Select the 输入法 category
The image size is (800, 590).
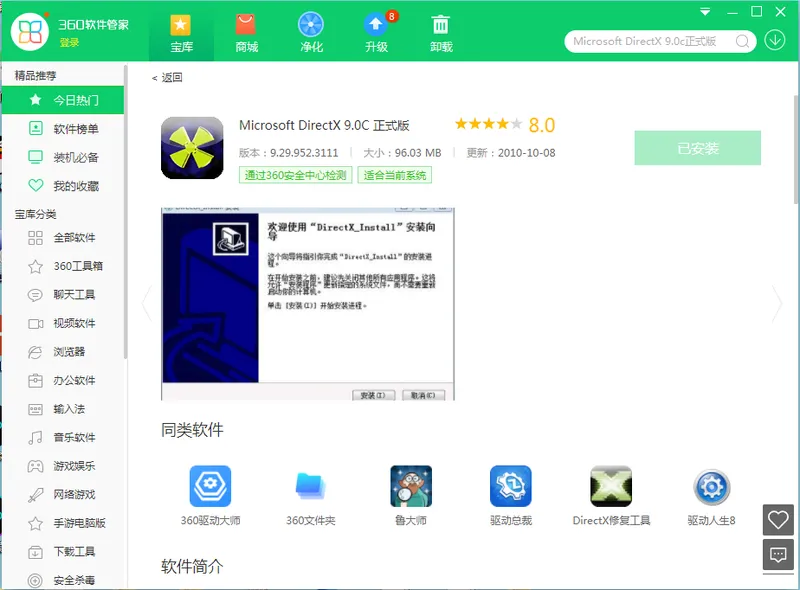(63, 409)
